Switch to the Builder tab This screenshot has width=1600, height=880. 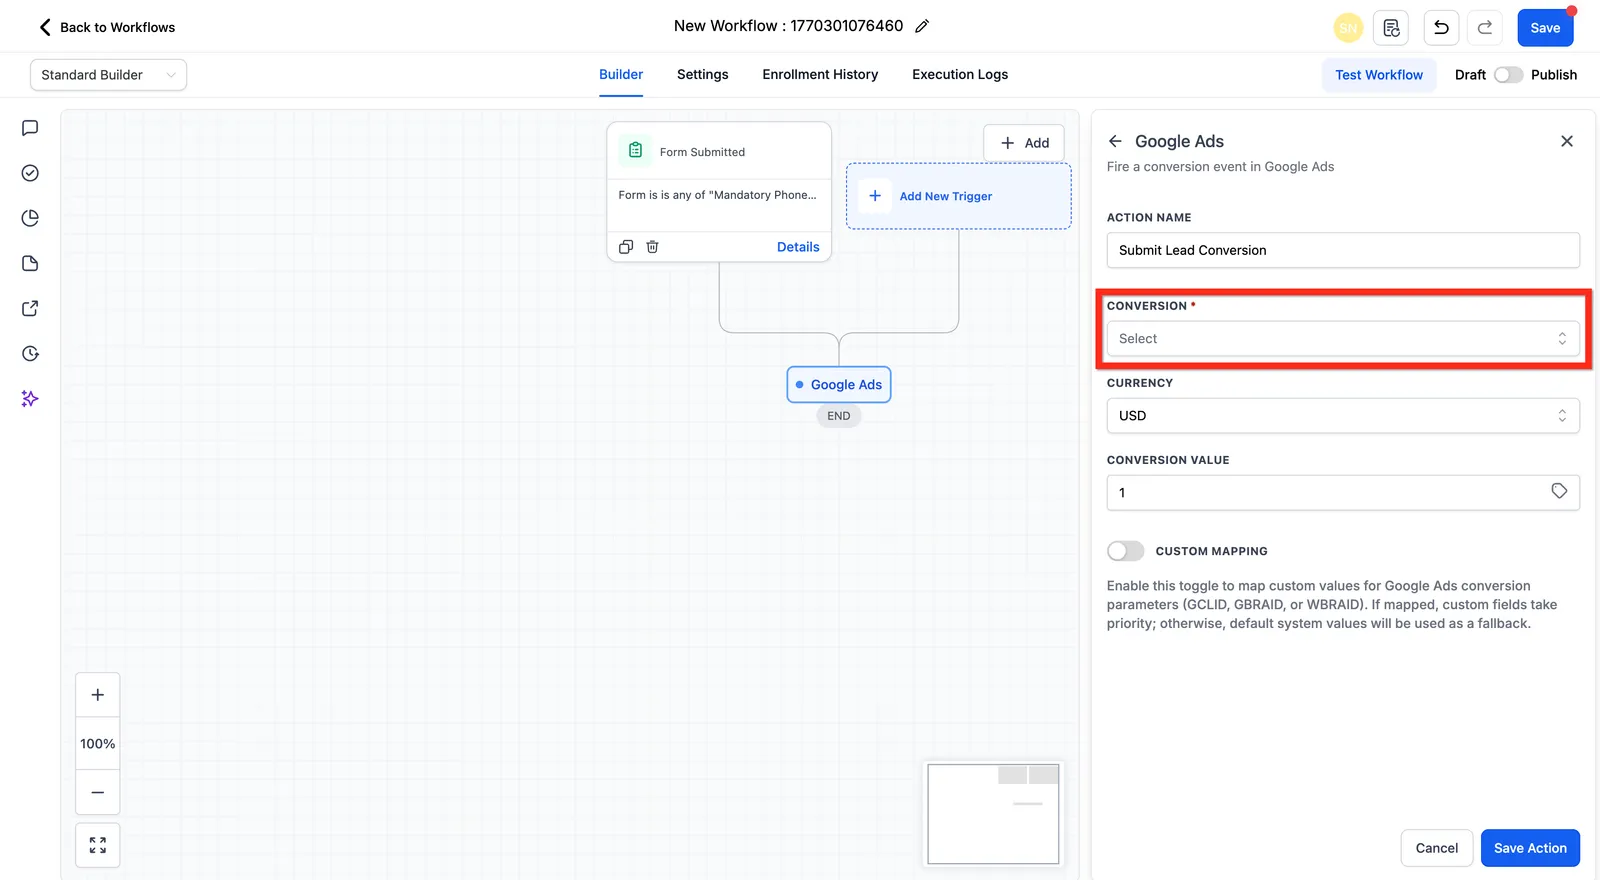tap(621, 75)
